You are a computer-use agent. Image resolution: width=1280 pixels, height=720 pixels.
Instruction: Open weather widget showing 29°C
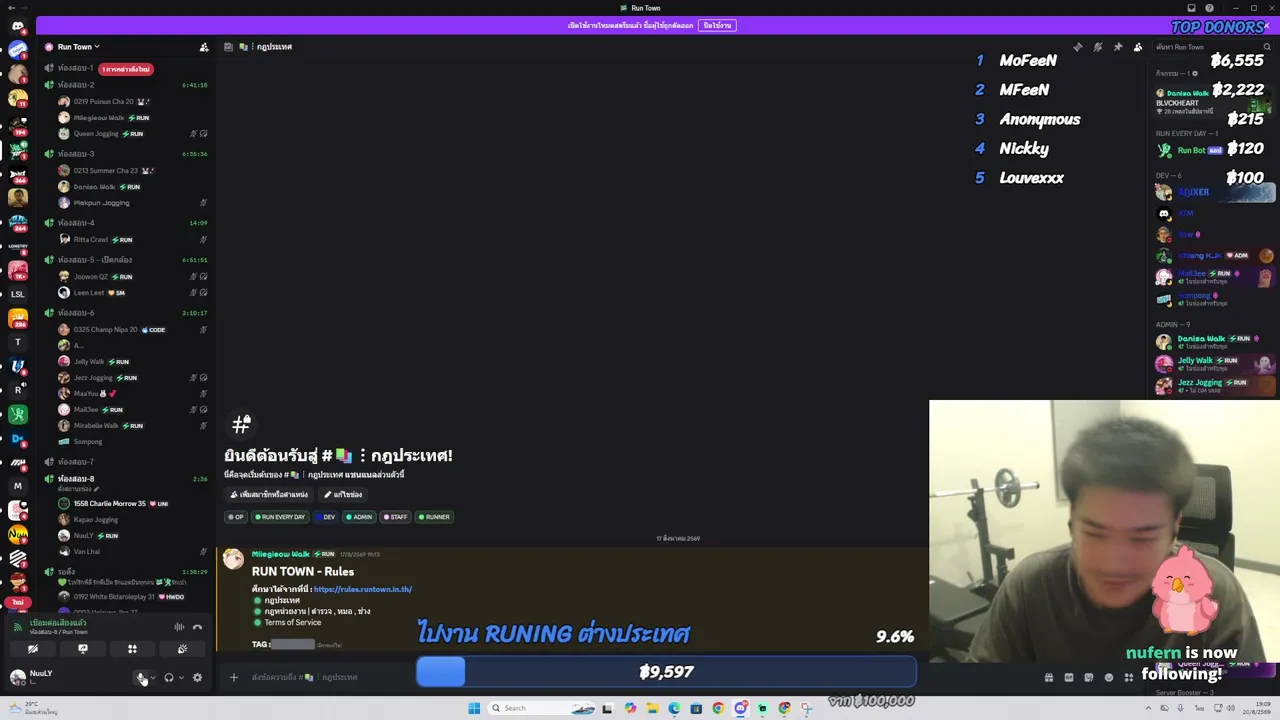[35, 708]
